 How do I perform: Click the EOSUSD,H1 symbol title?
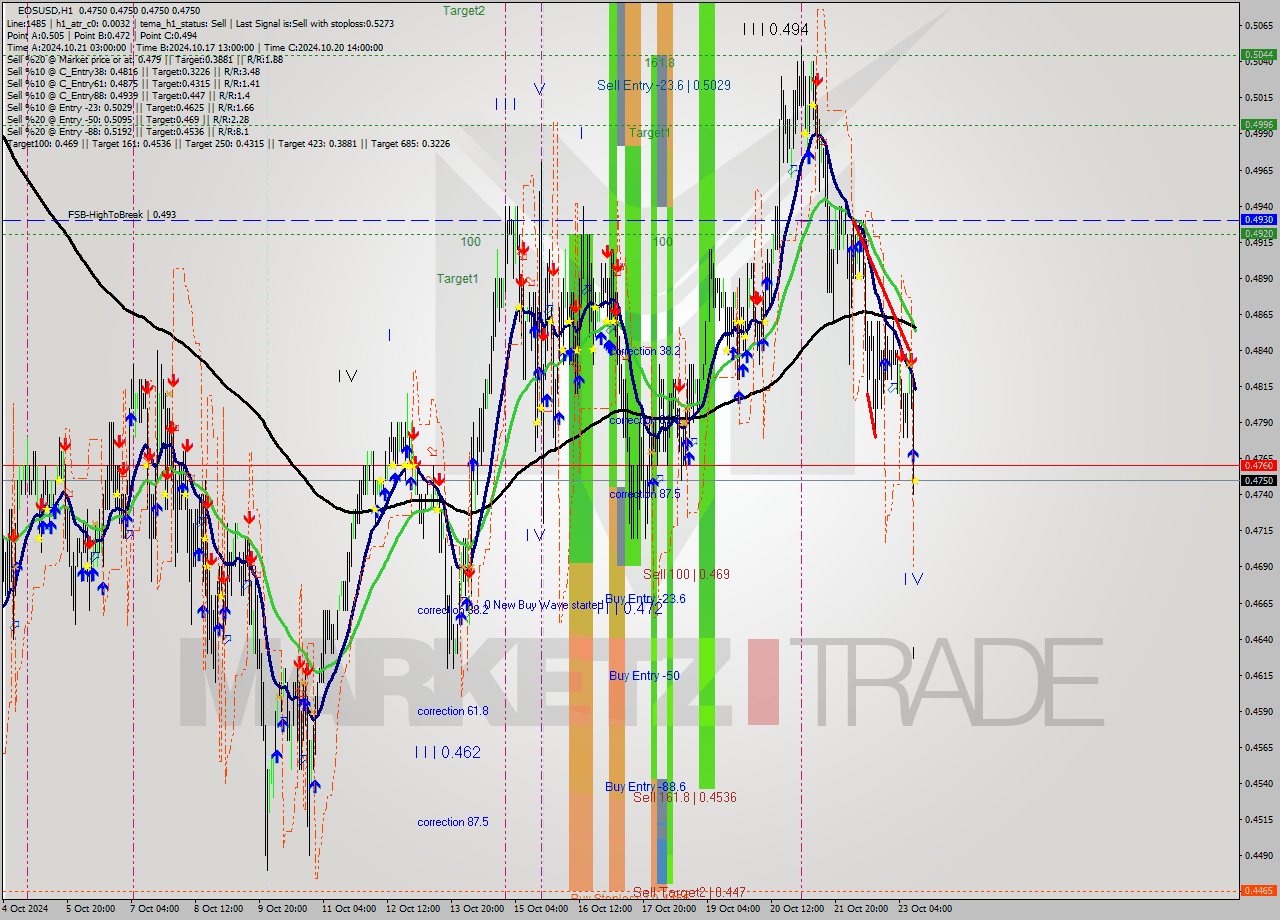pyautogui.click(x=46, y=10)
